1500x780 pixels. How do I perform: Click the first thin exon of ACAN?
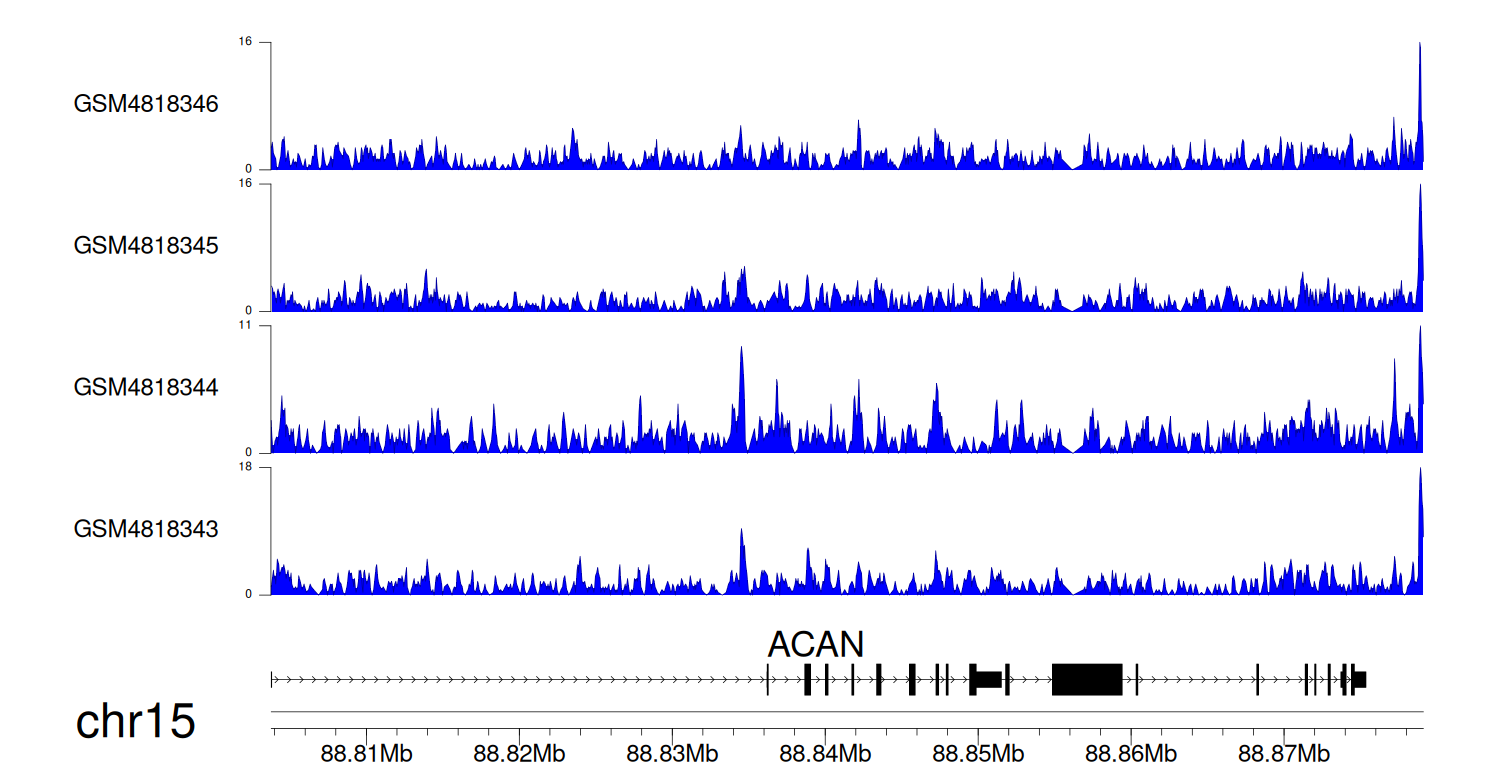(x=767, y=679)
